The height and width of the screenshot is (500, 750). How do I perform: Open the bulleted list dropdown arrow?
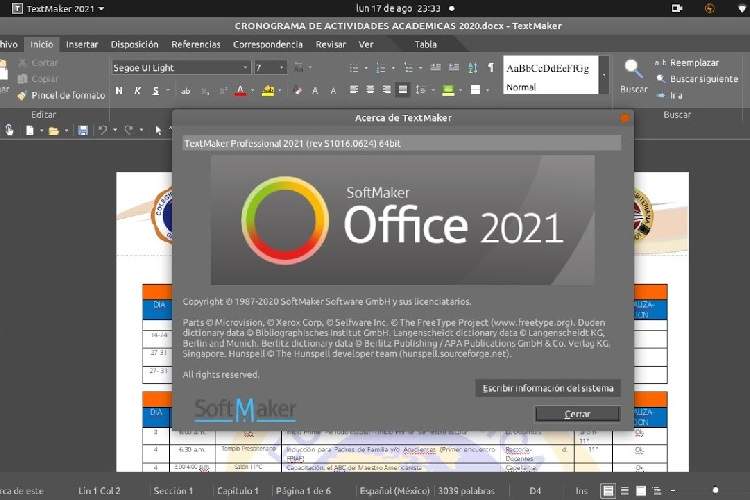pyautogui.click(x=366, y=68)
